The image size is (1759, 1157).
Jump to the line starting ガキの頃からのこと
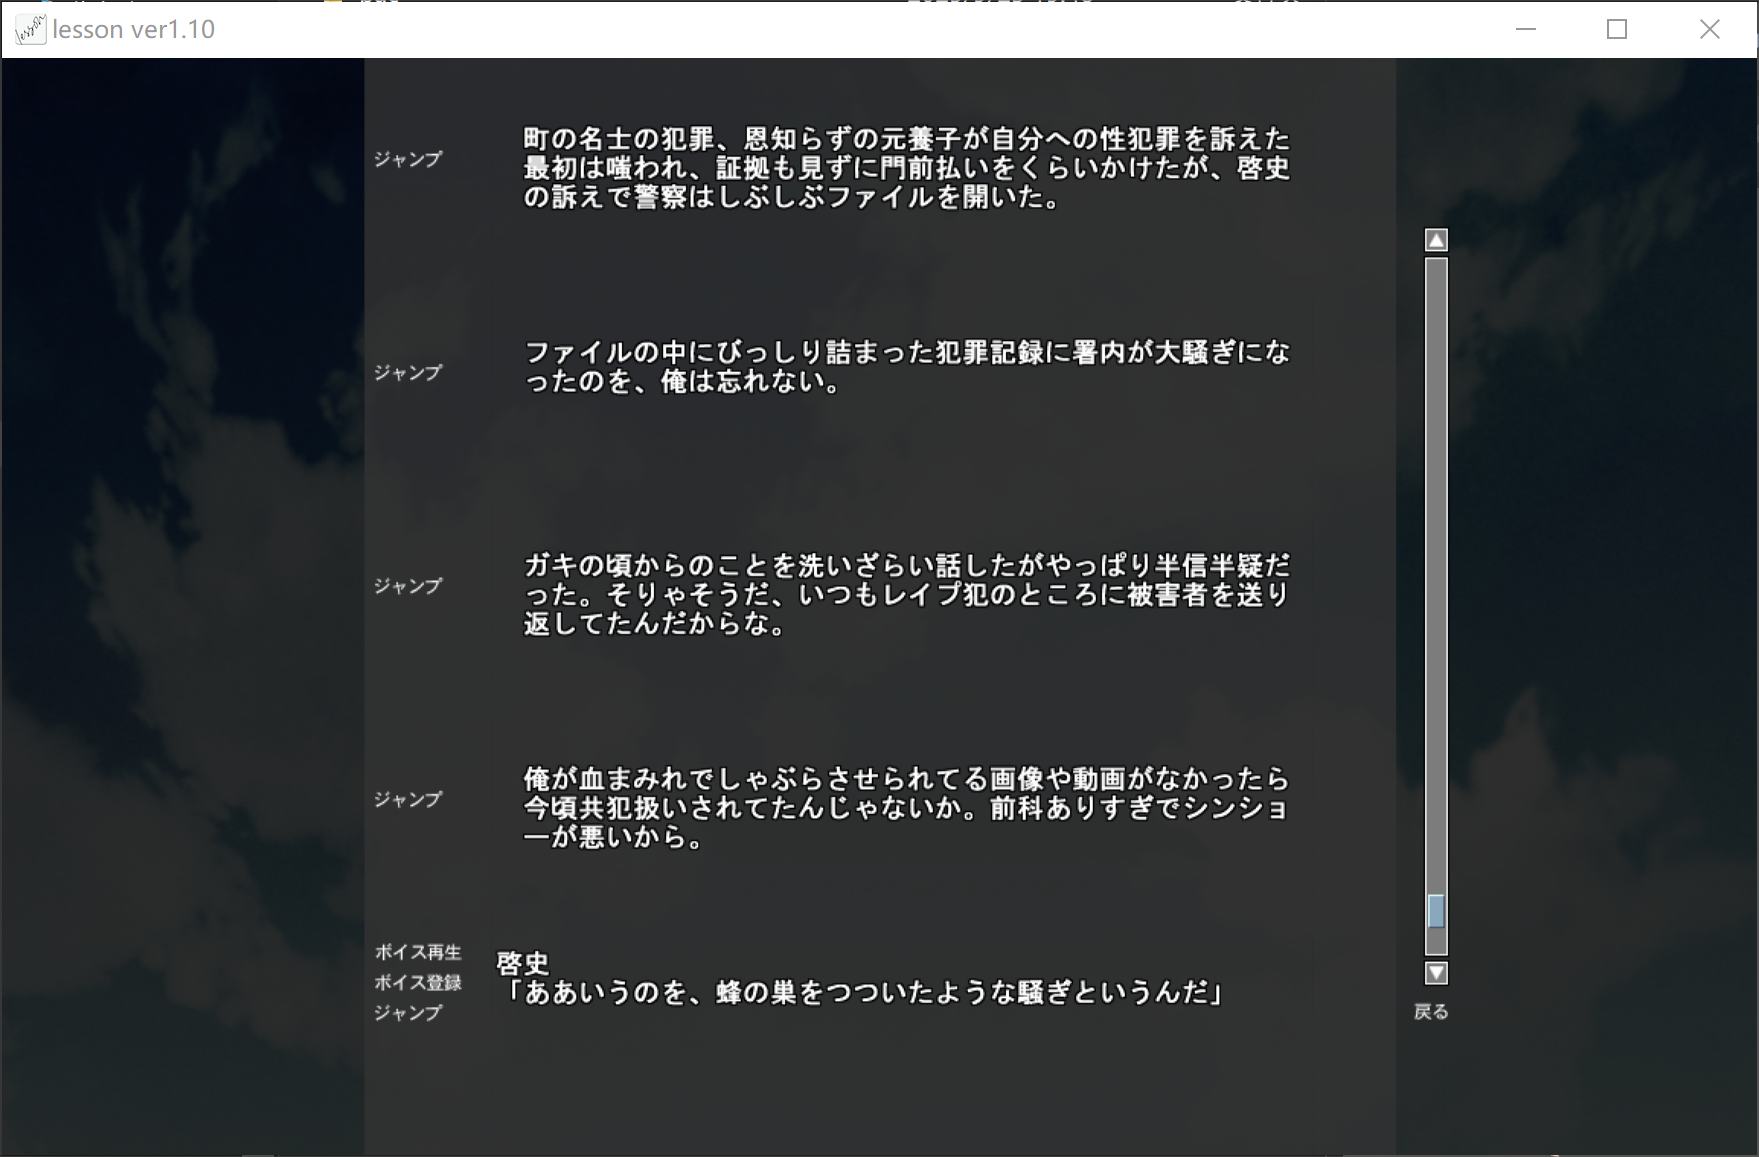408,586
